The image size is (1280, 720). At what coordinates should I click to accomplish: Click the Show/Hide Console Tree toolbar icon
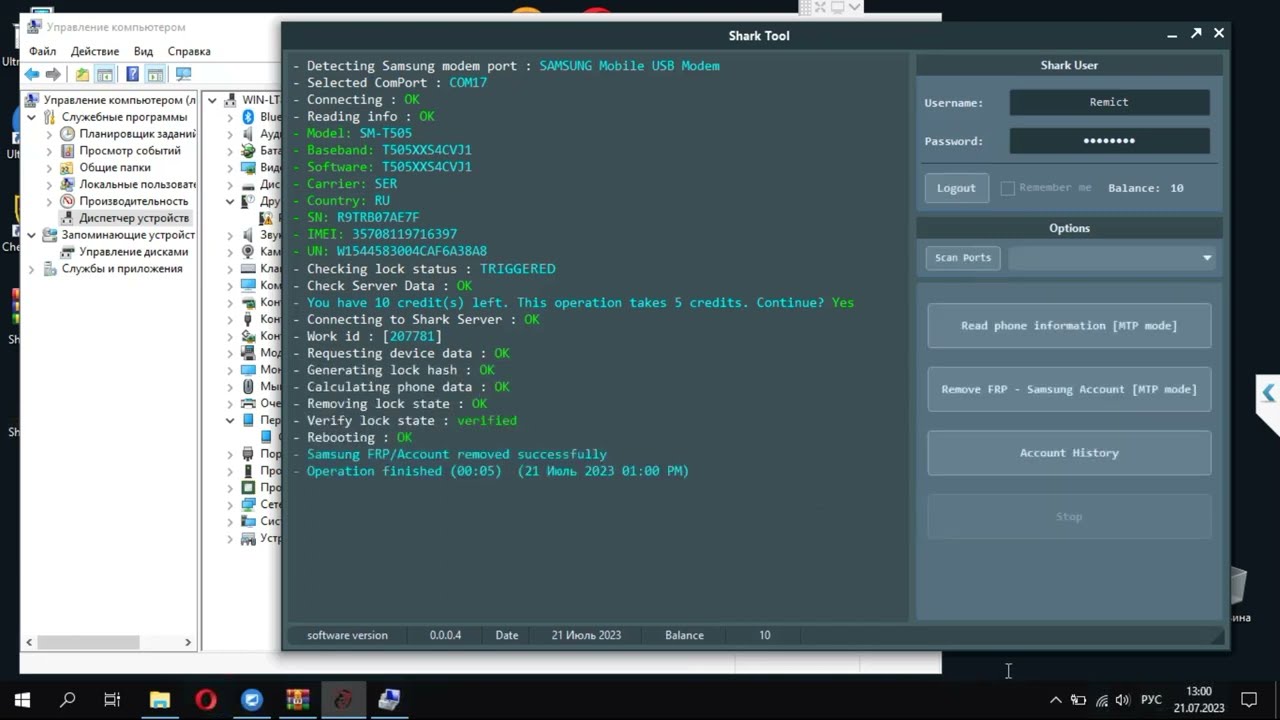click(105, 75)
